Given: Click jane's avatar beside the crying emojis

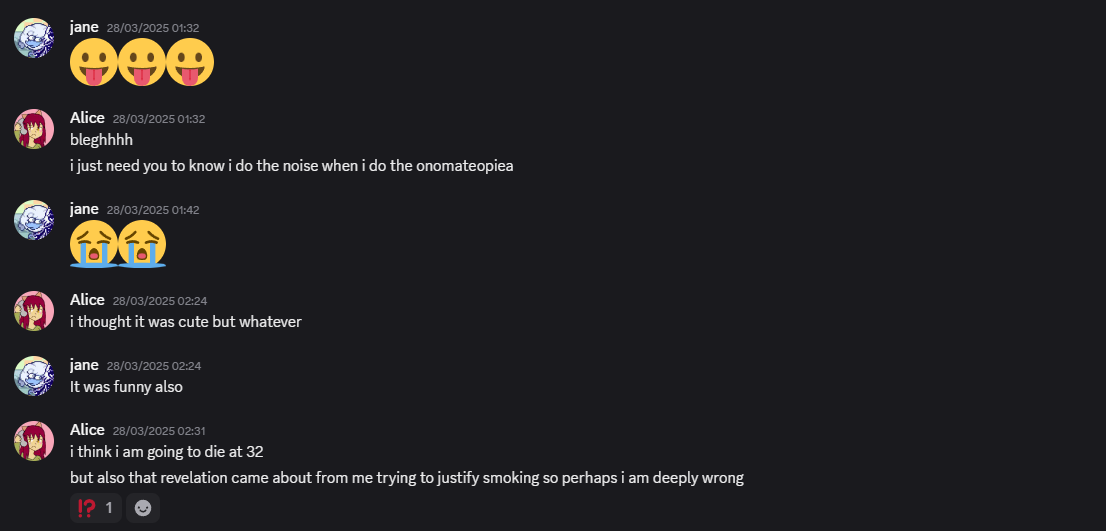Looking at the screenshot, I should [x=34, y=220].
